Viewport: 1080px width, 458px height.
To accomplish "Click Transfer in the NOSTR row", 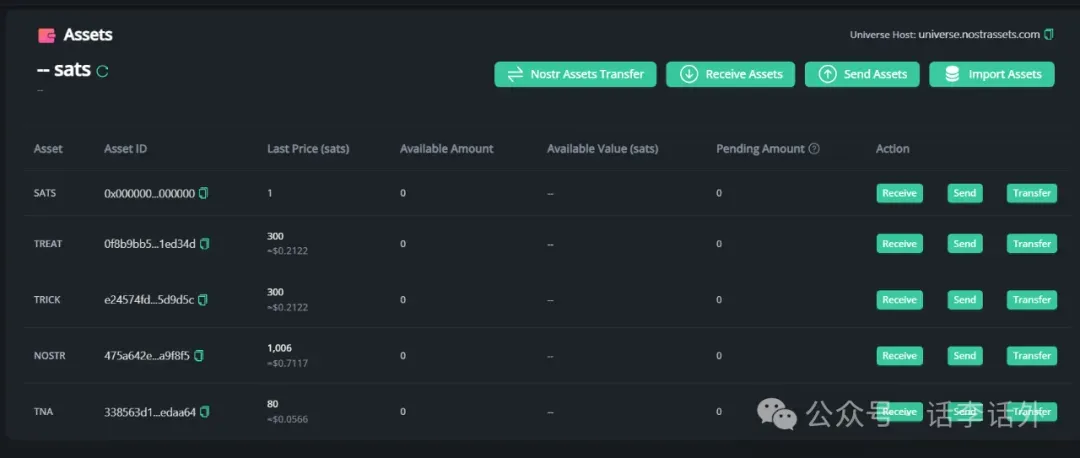I will (x=1032, y=355).
